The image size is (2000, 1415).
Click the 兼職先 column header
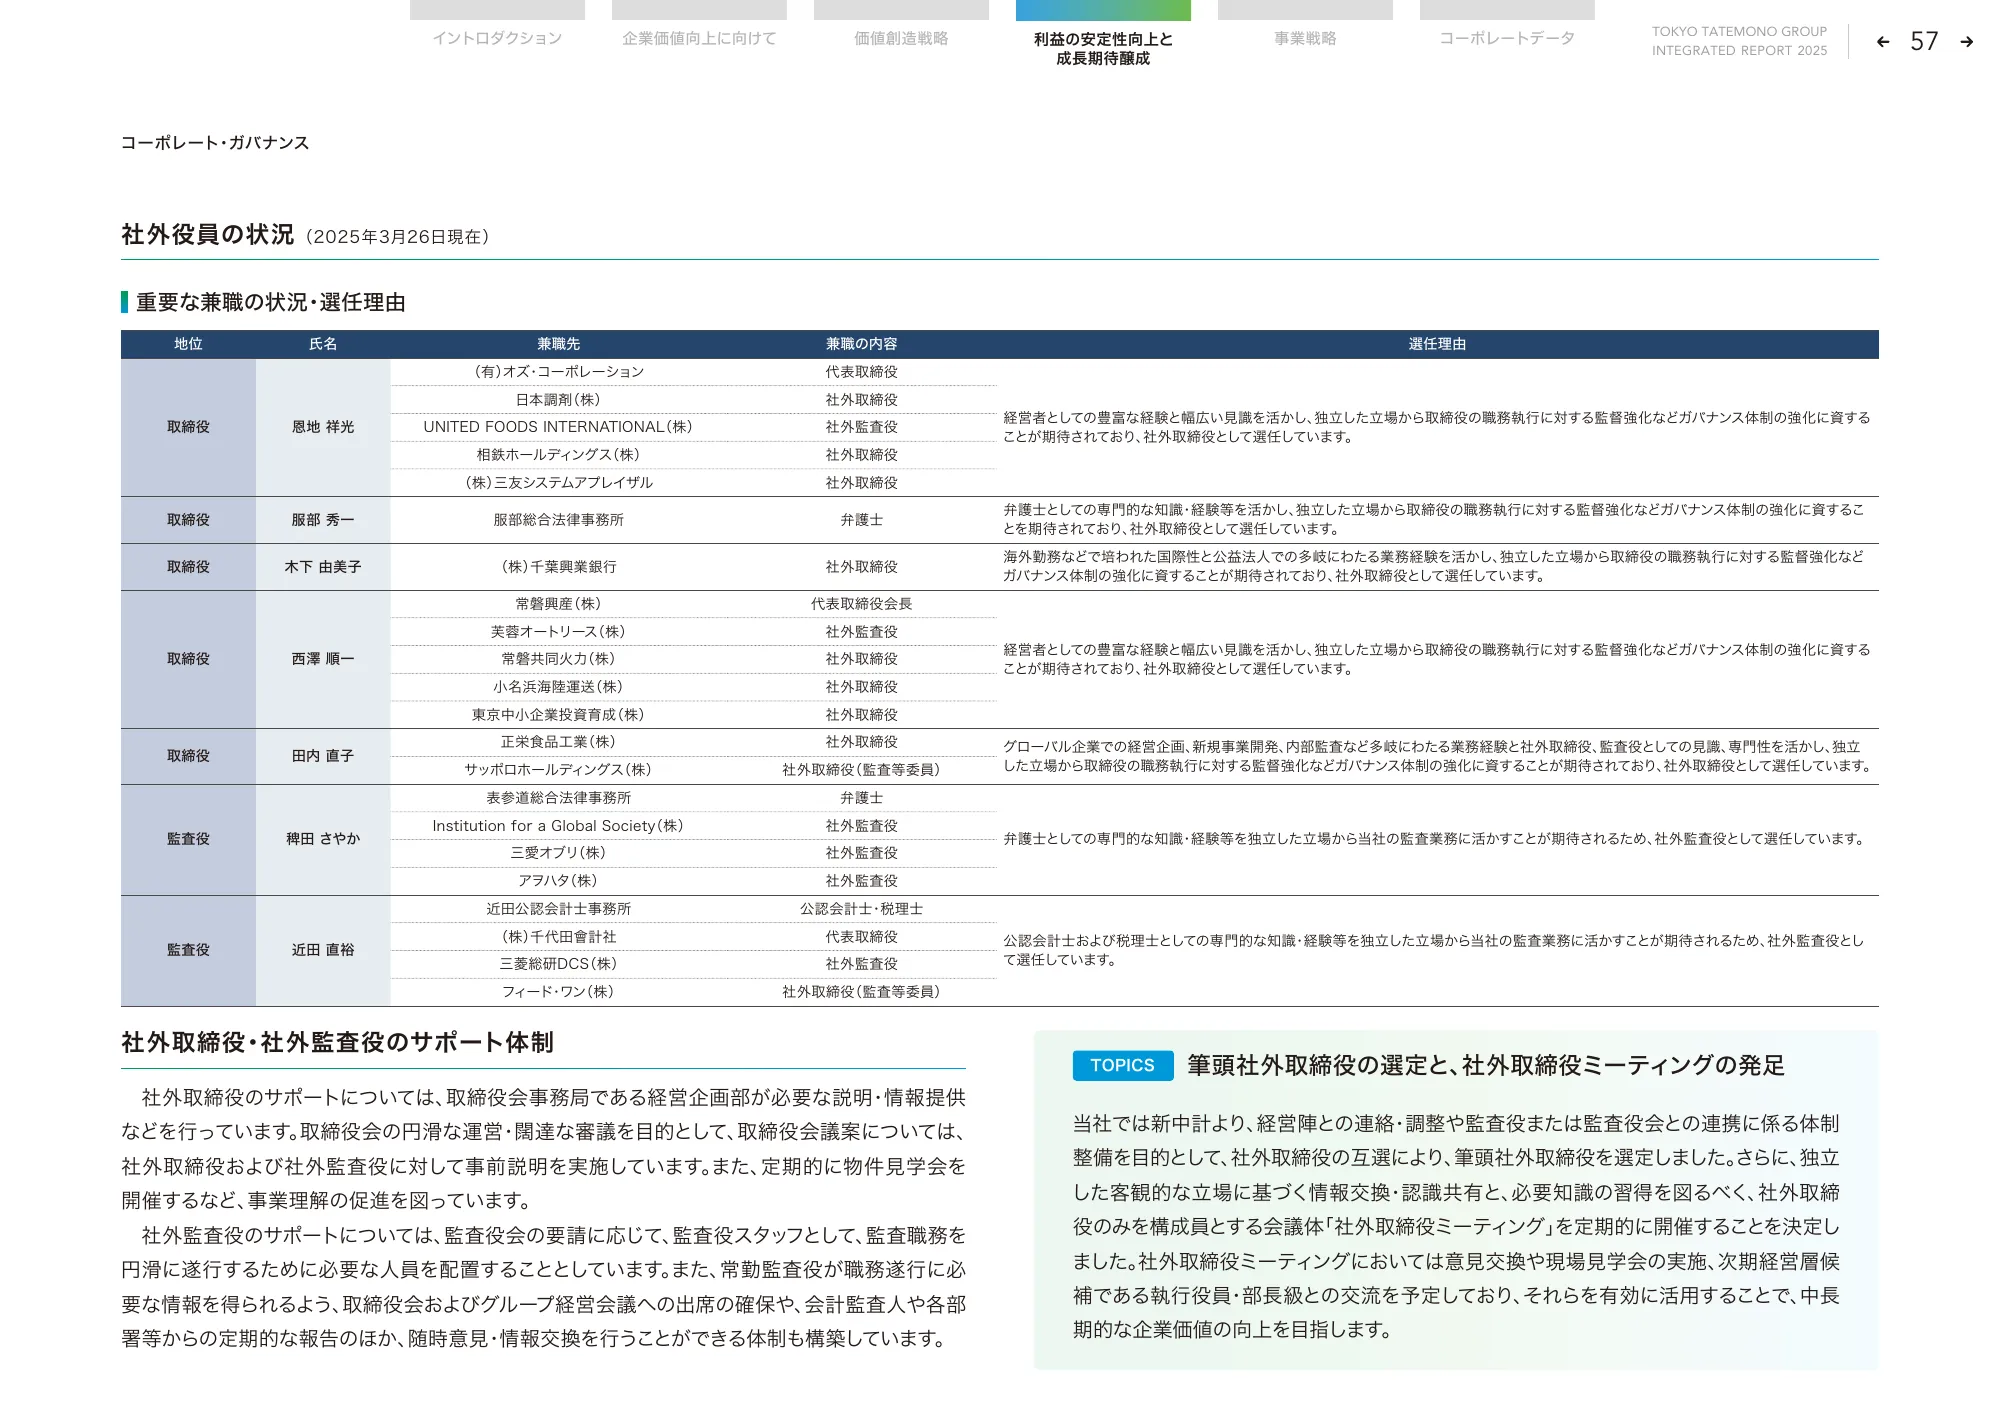click(558, 344)
